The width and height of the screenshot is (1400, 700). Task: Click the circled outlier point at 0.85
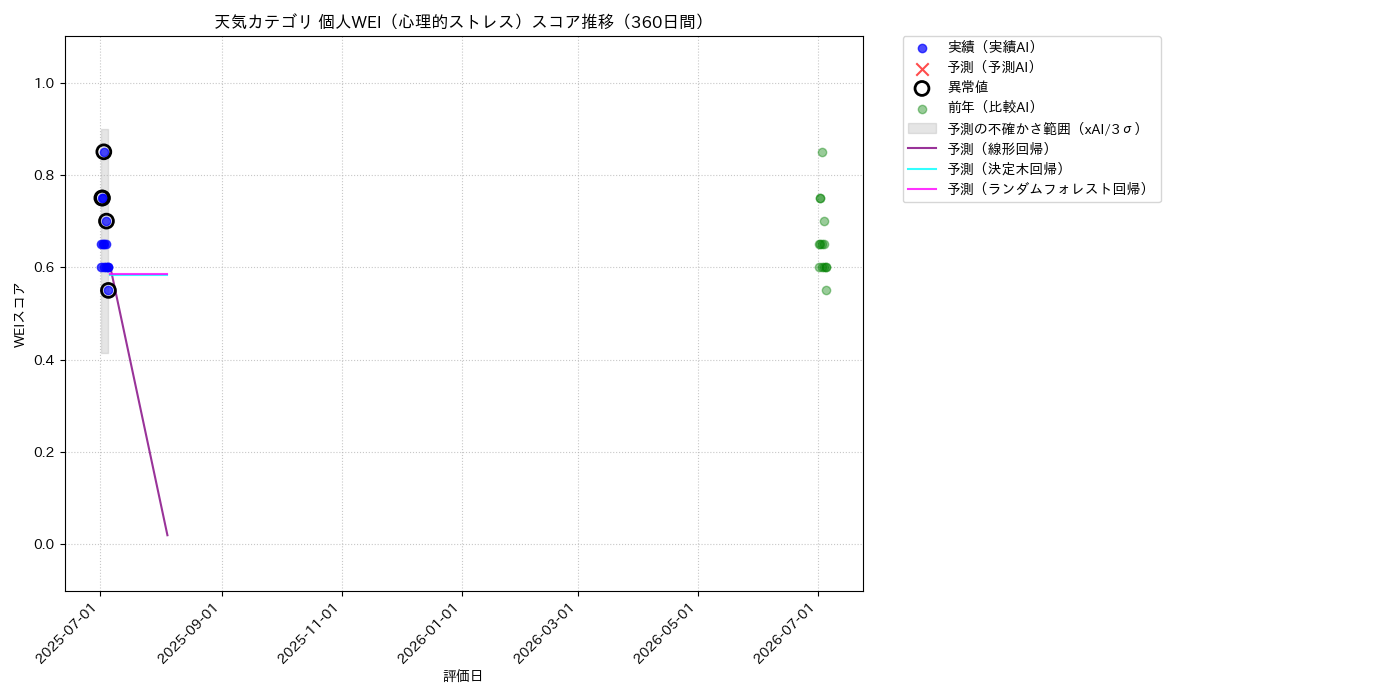(103, 152)
